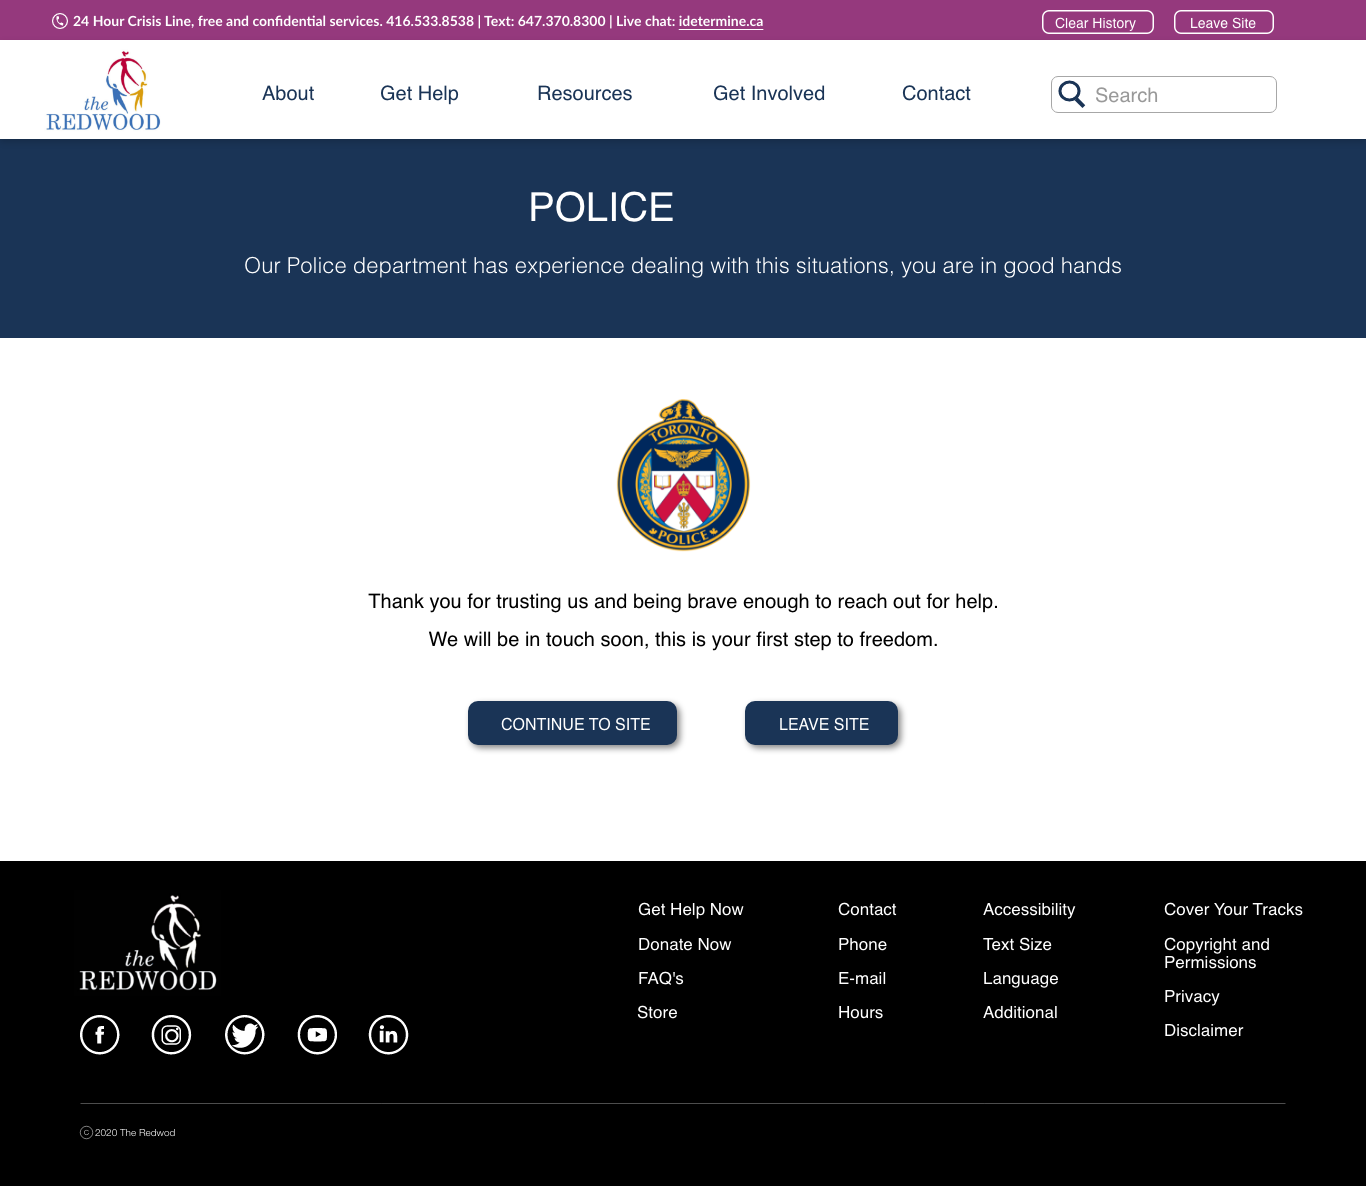Image resolution: width=1366 pixels, height=1186 pixels.
Task: Click the LEAVE SITE button below message
Action: tap(822, 723)
